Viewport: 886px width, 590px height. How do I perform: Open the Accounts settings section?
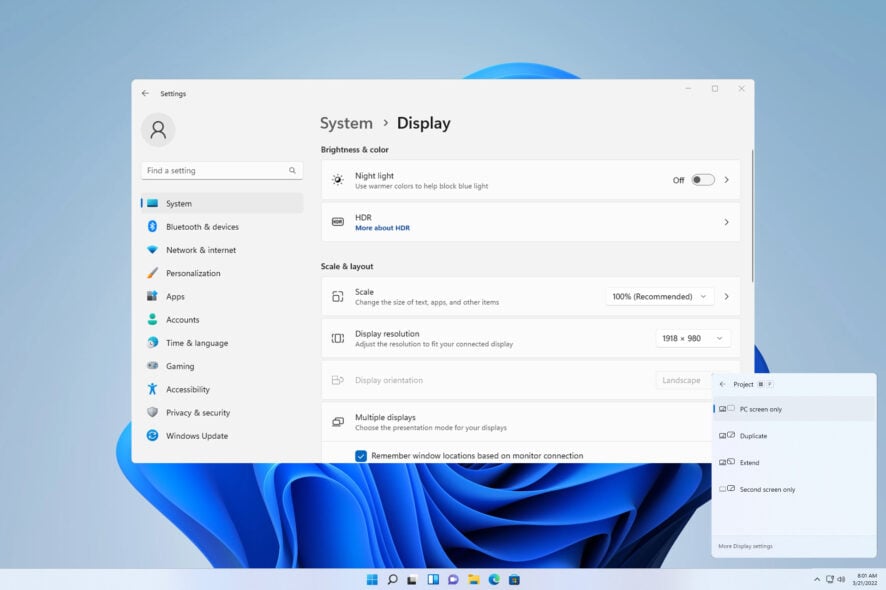pyautogui.click(x=222, y=319)
